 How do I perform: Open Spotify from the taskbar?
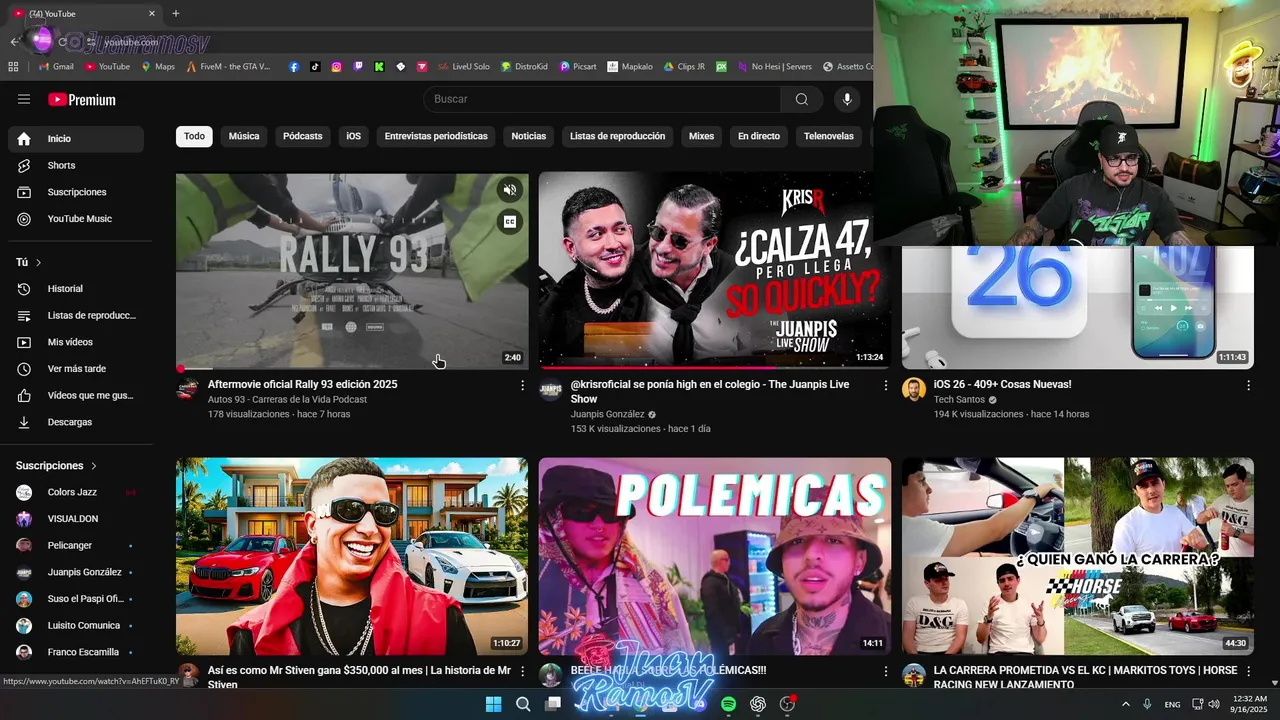729,704
